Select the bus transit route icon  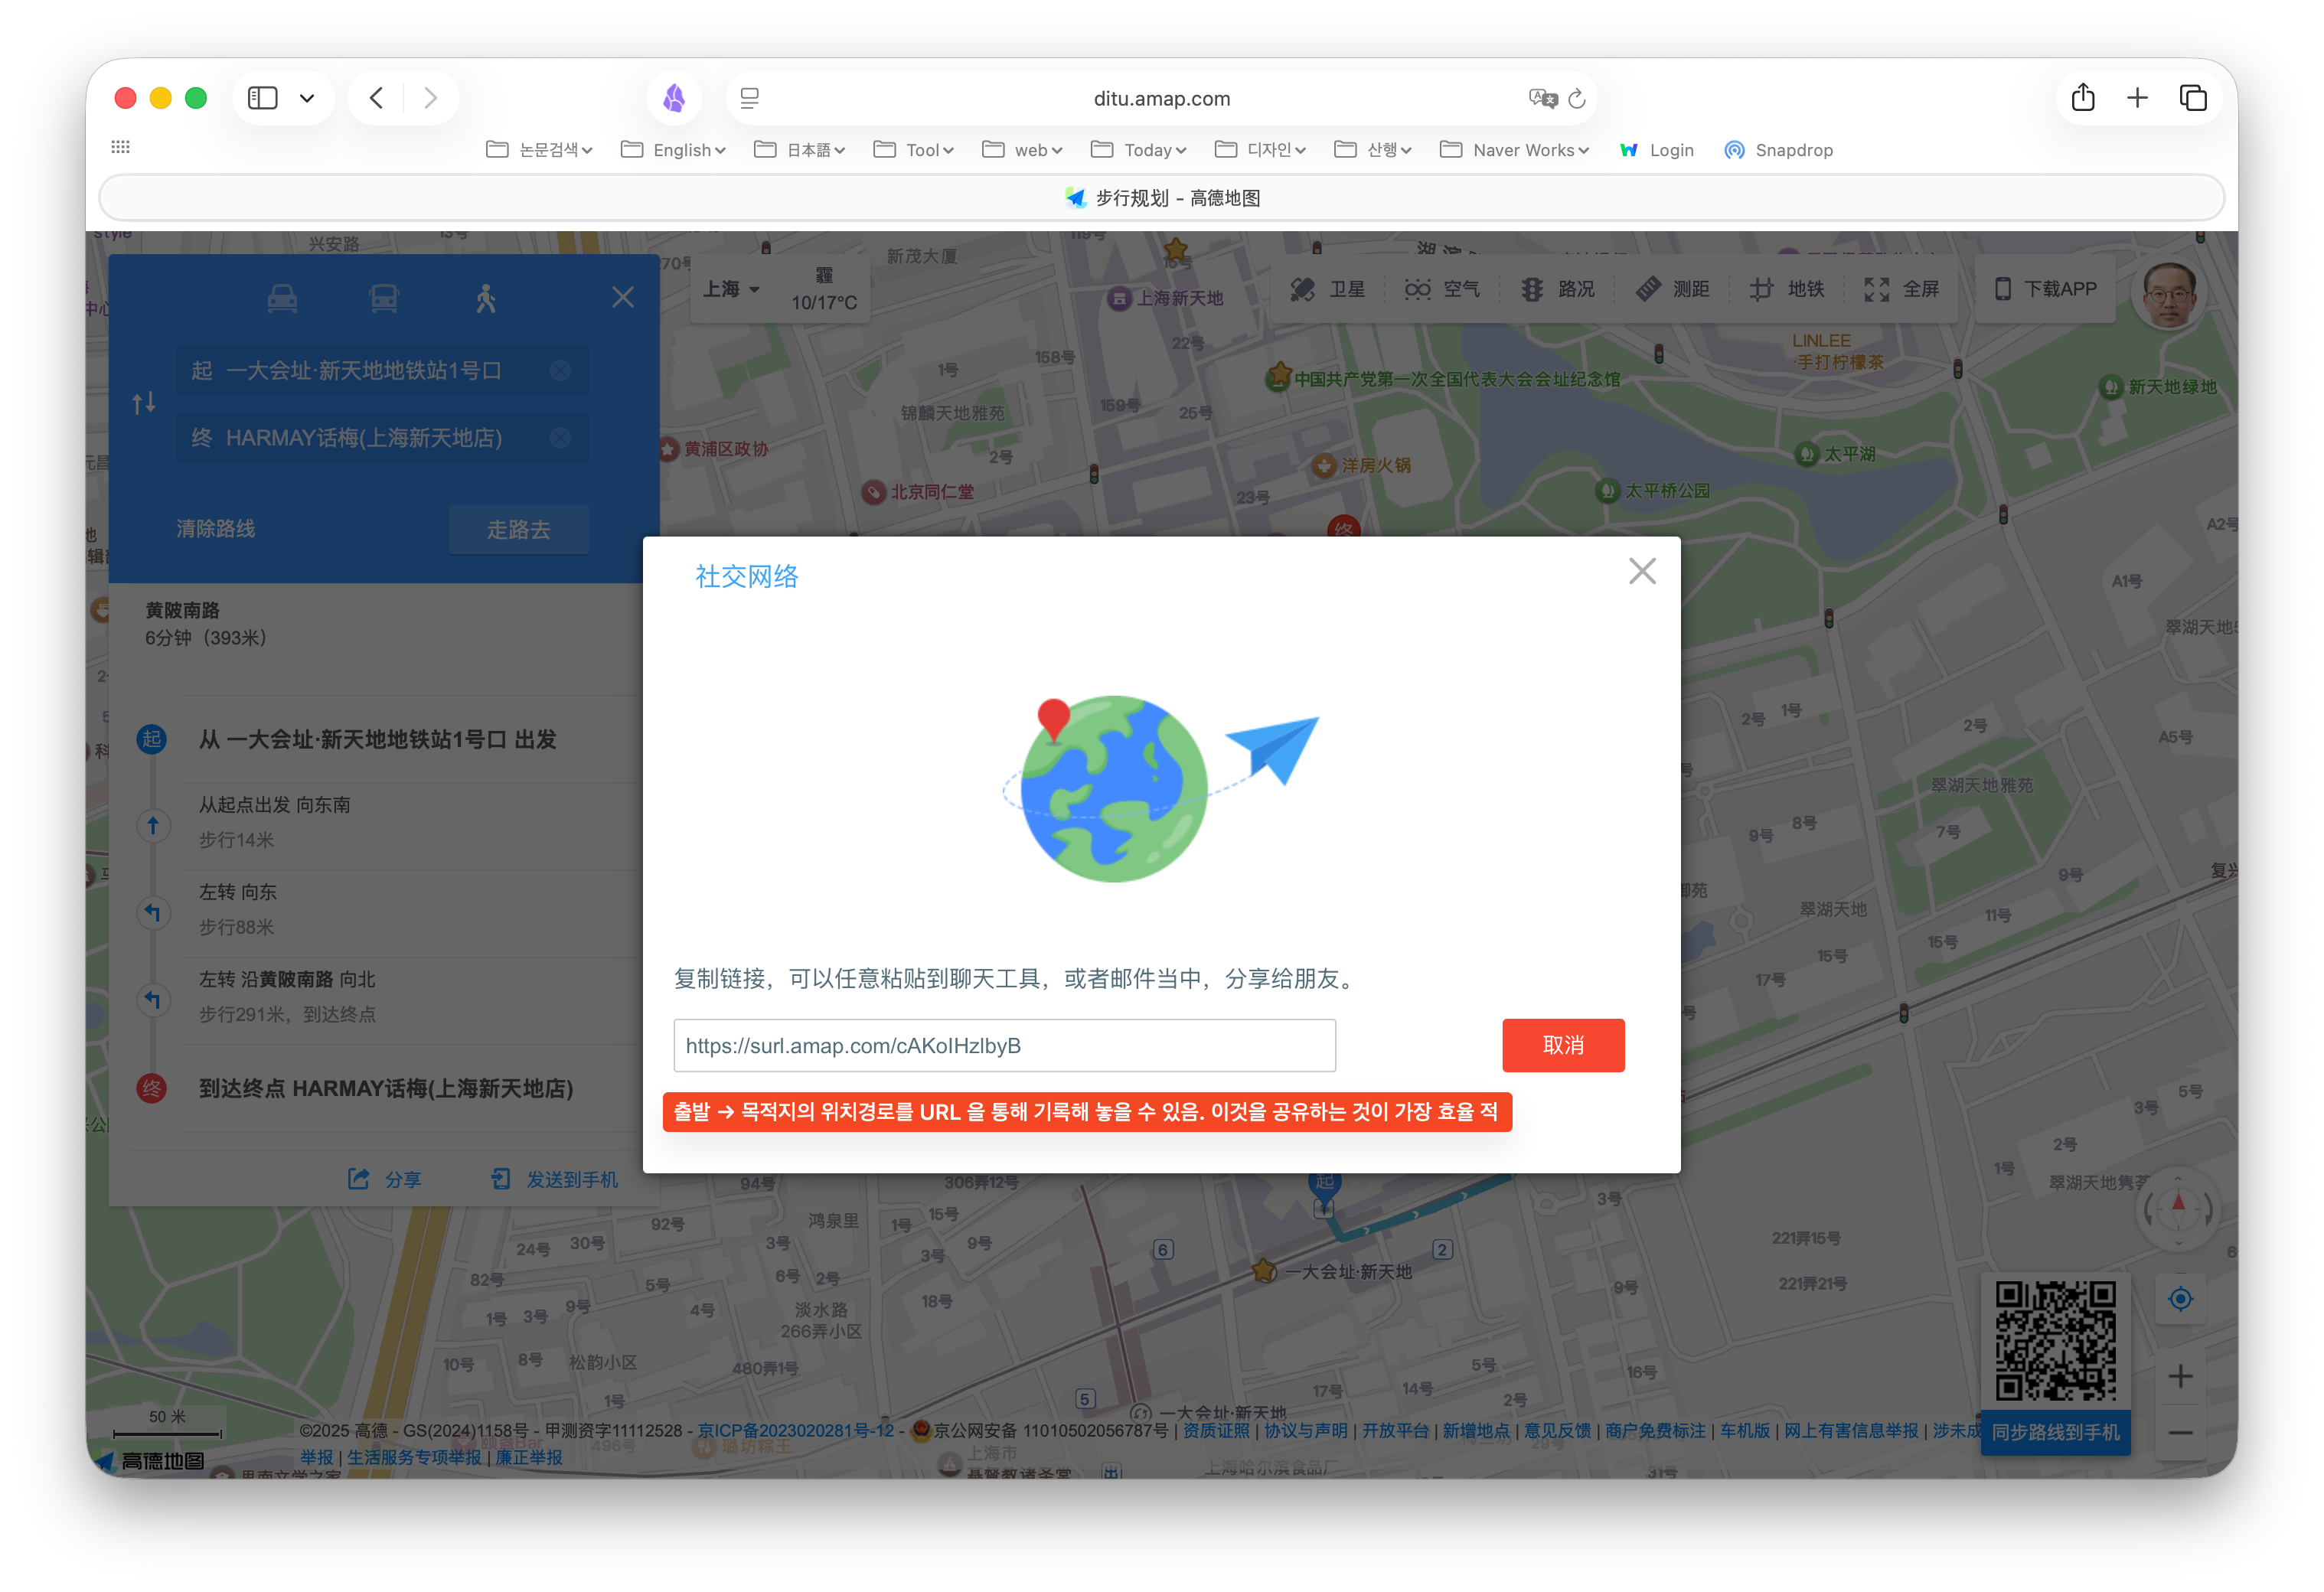pos(384,298)
